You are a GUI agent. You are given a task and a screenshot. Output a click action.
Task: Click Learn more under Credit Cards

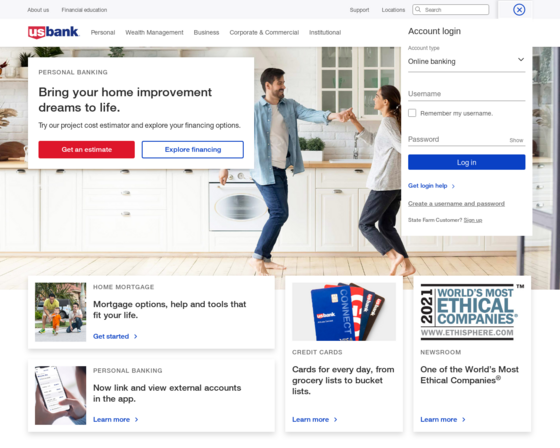(310, 420)
